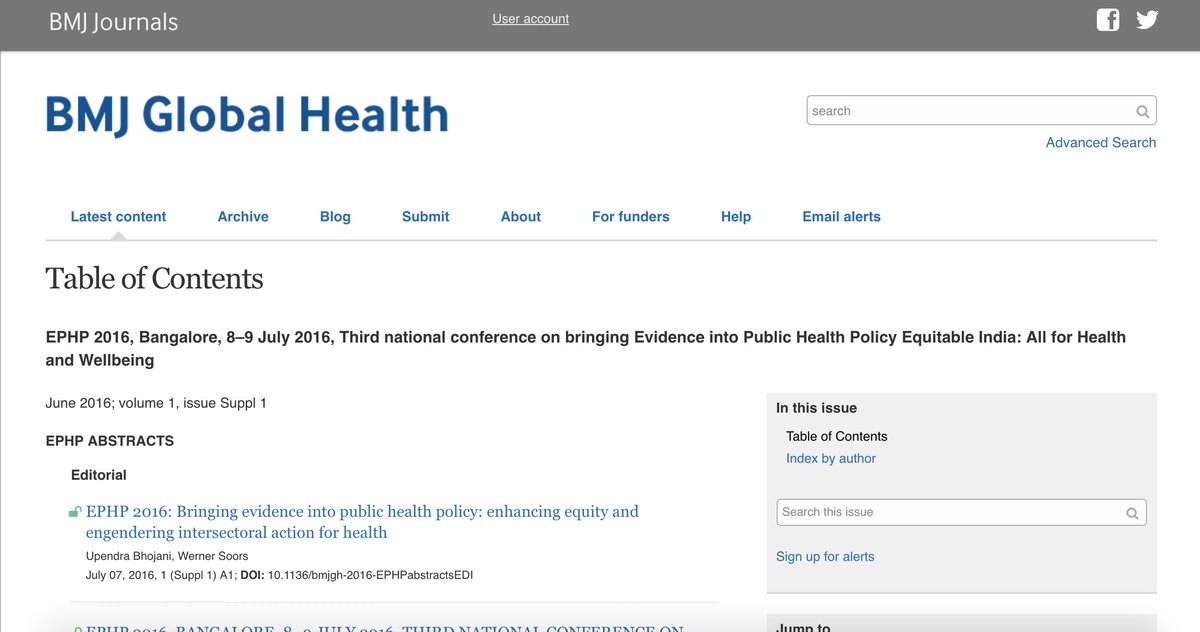Open the Archive menu item

point(243,216)
